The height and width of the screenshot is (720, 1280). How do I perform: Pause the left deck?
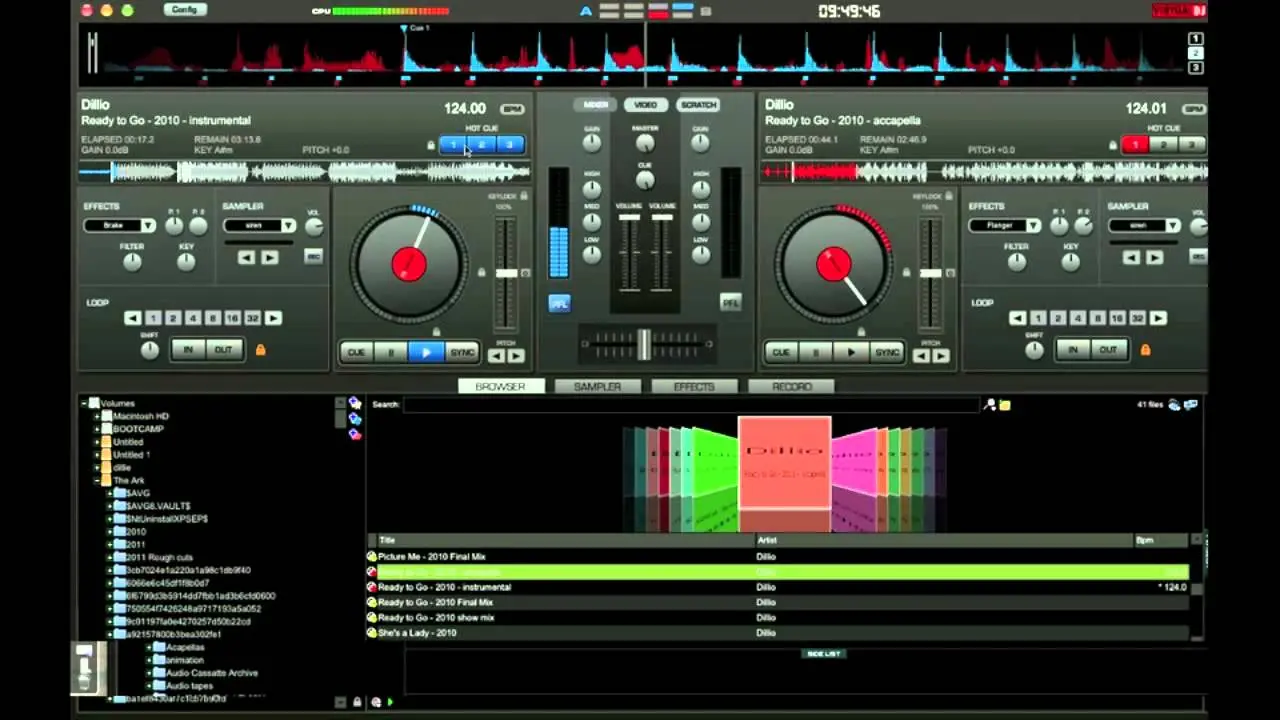(391, 352)
